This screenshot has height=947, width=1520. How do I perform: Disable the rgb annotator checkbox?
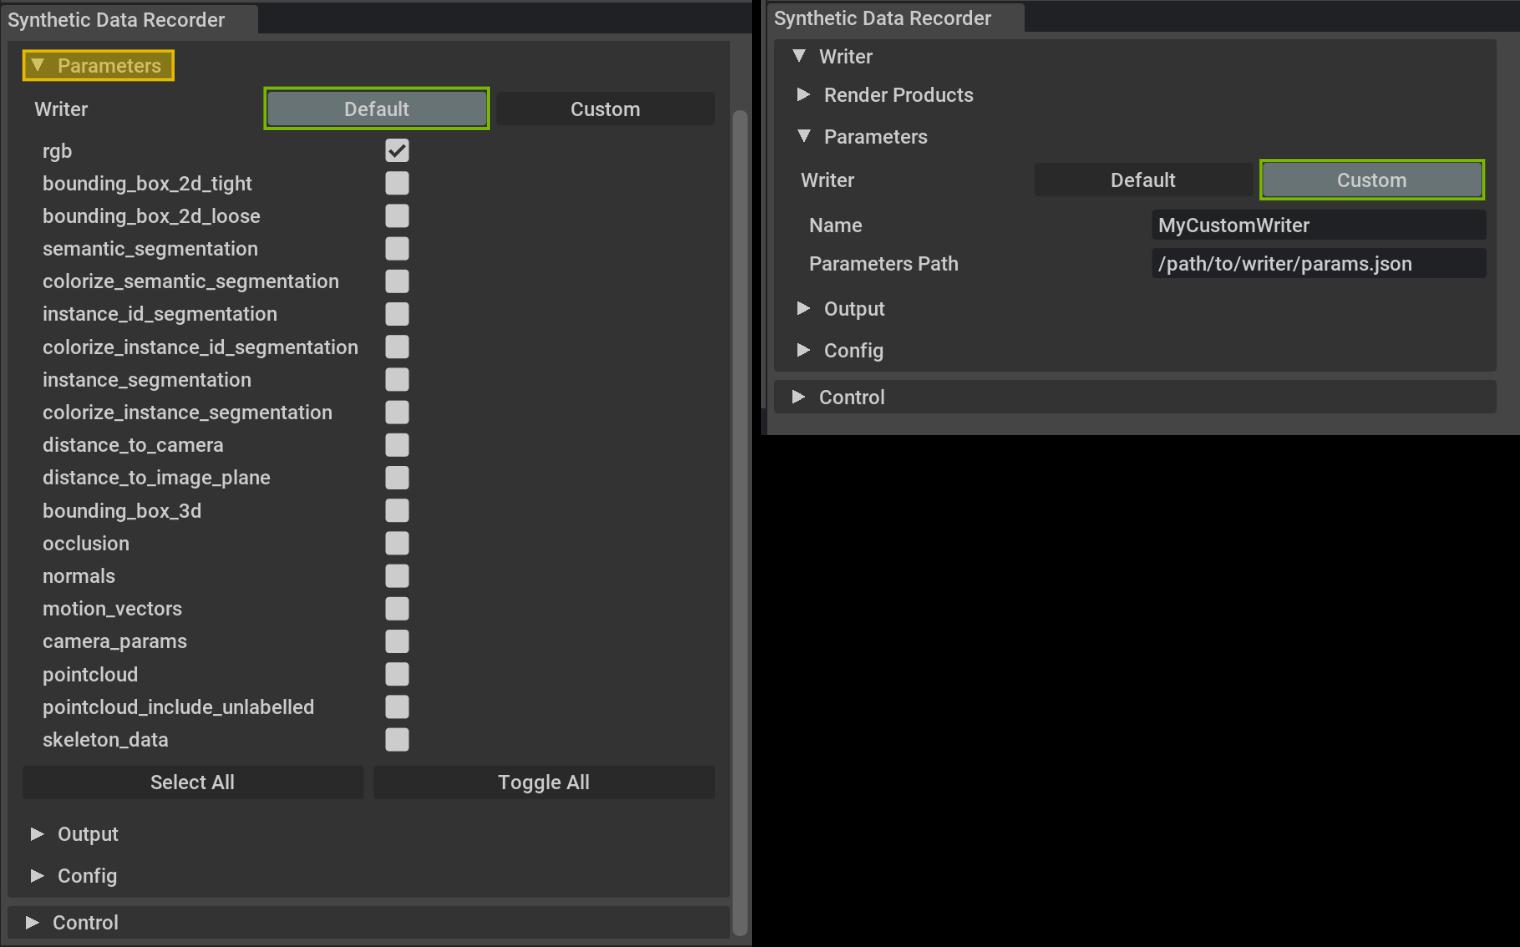click(397, 150)
